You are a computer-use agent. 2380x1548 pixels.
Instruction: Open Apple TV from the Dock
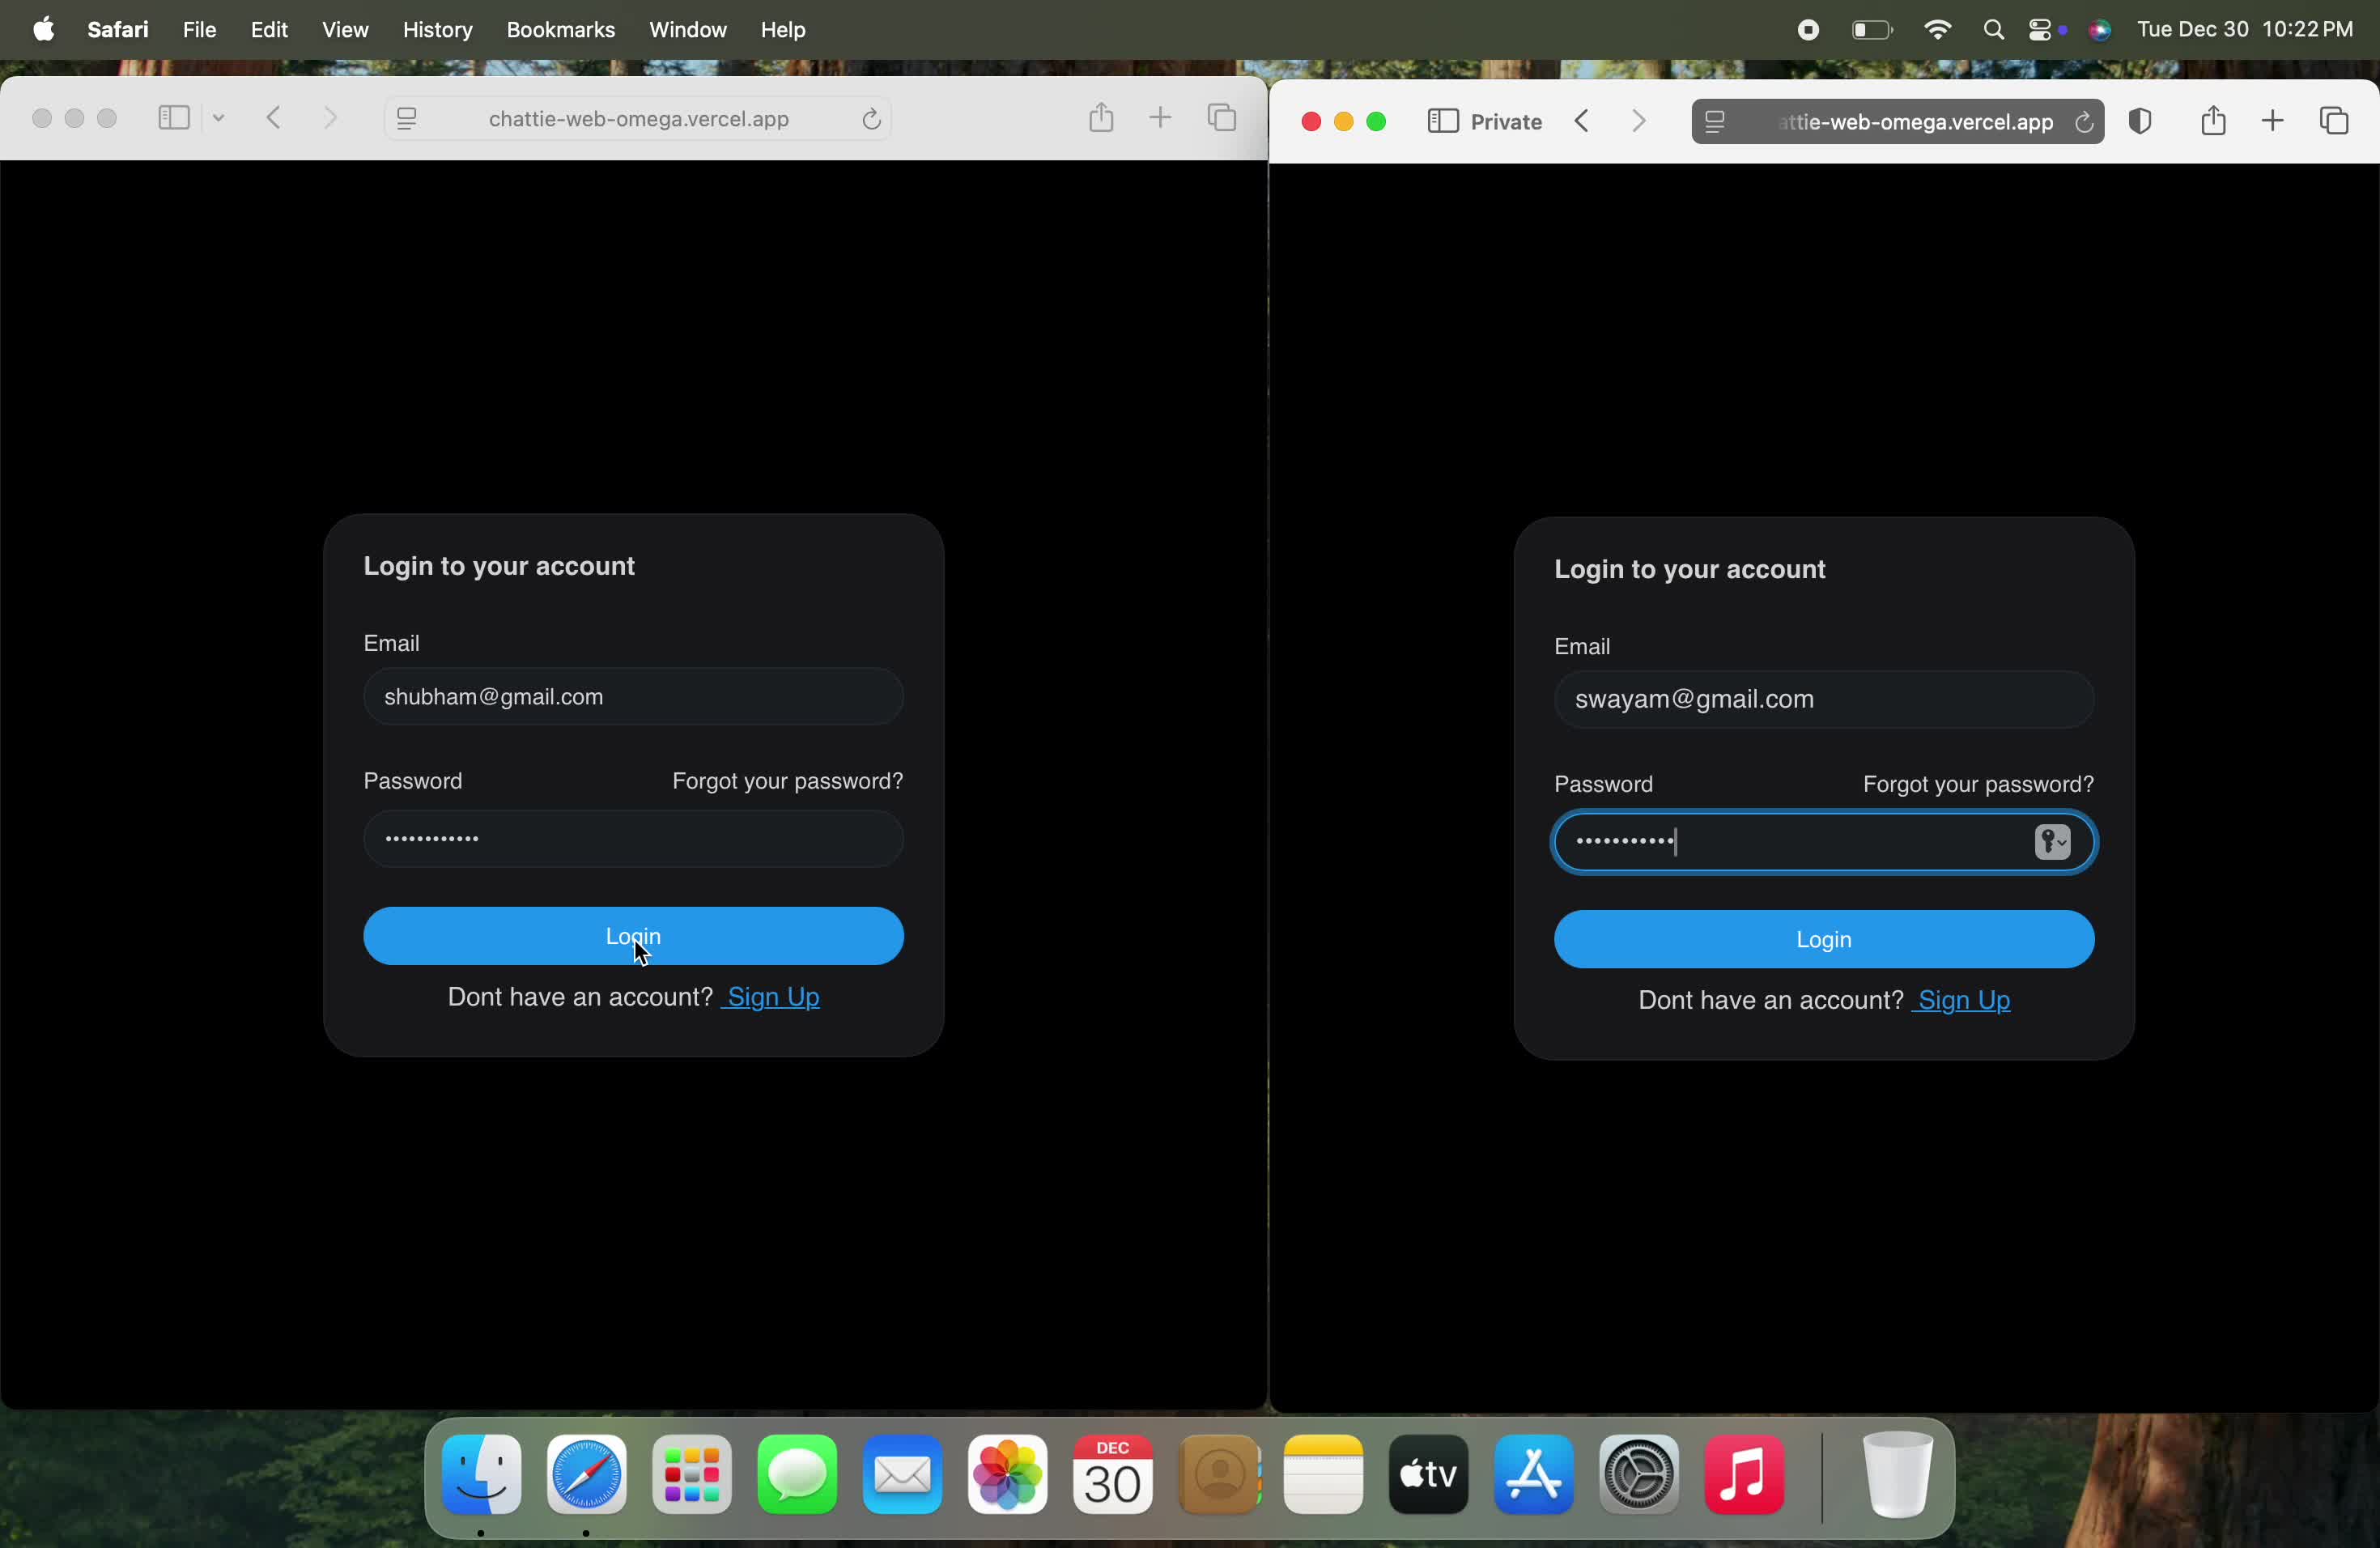tap(1429, 1475)
